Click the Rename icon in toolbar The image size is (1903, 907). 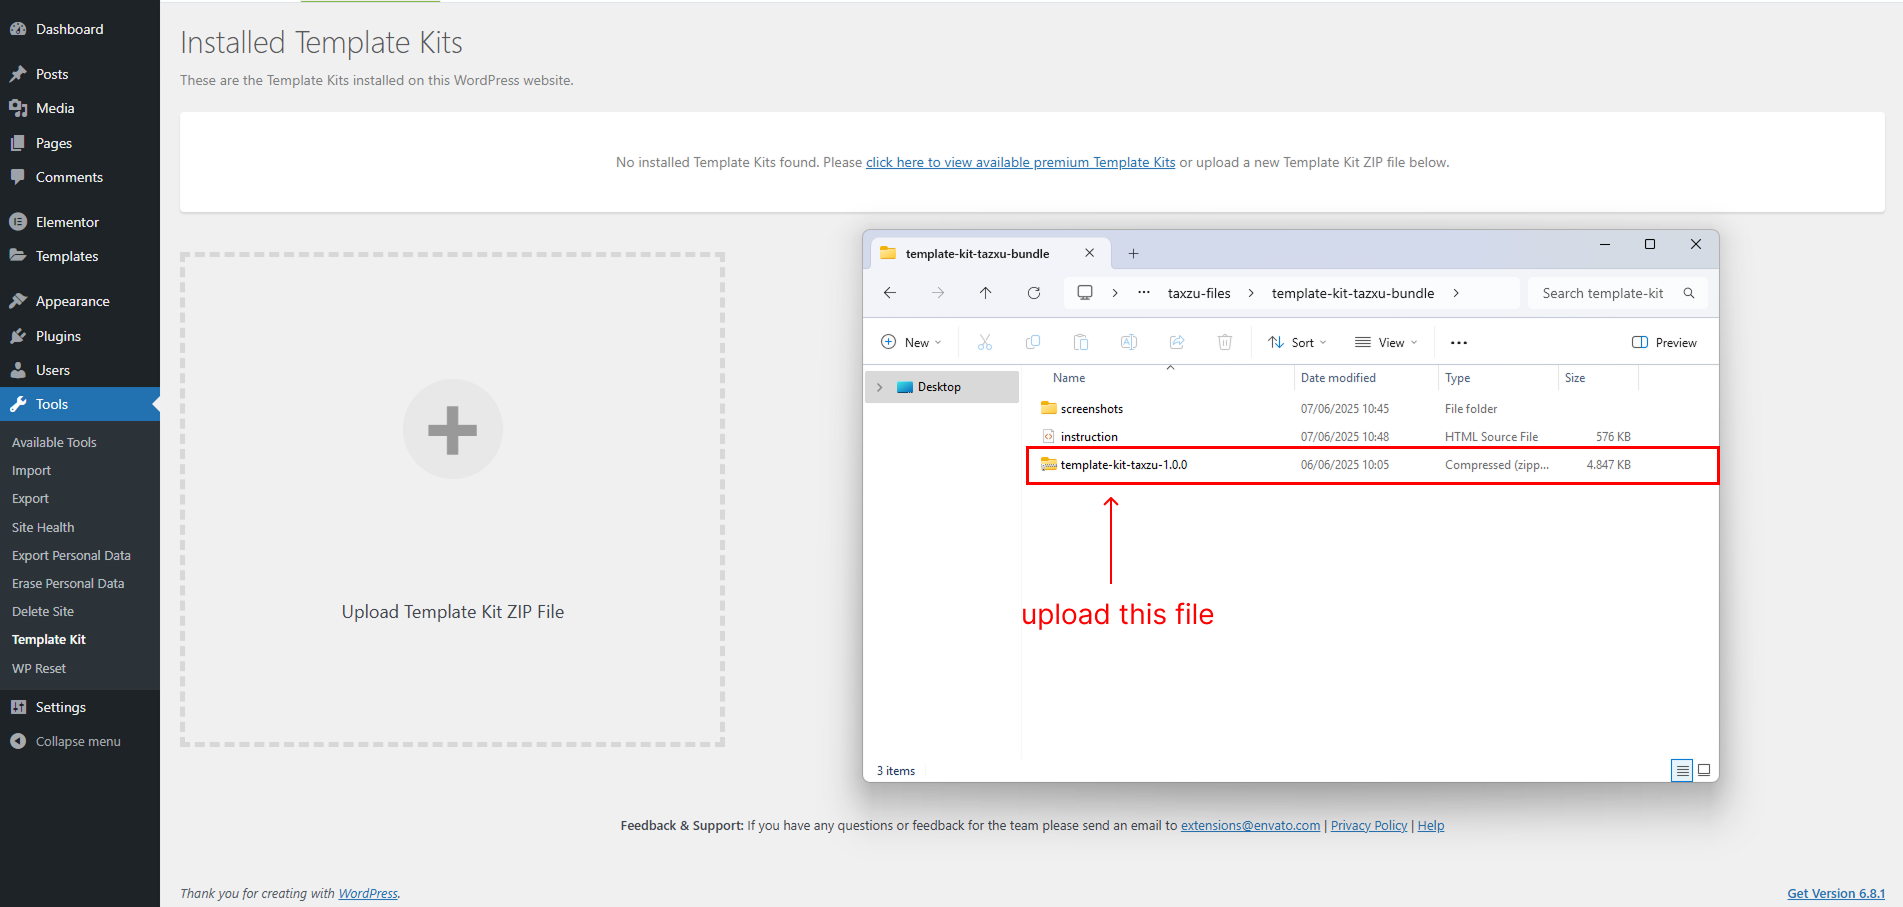(1129, 342)
